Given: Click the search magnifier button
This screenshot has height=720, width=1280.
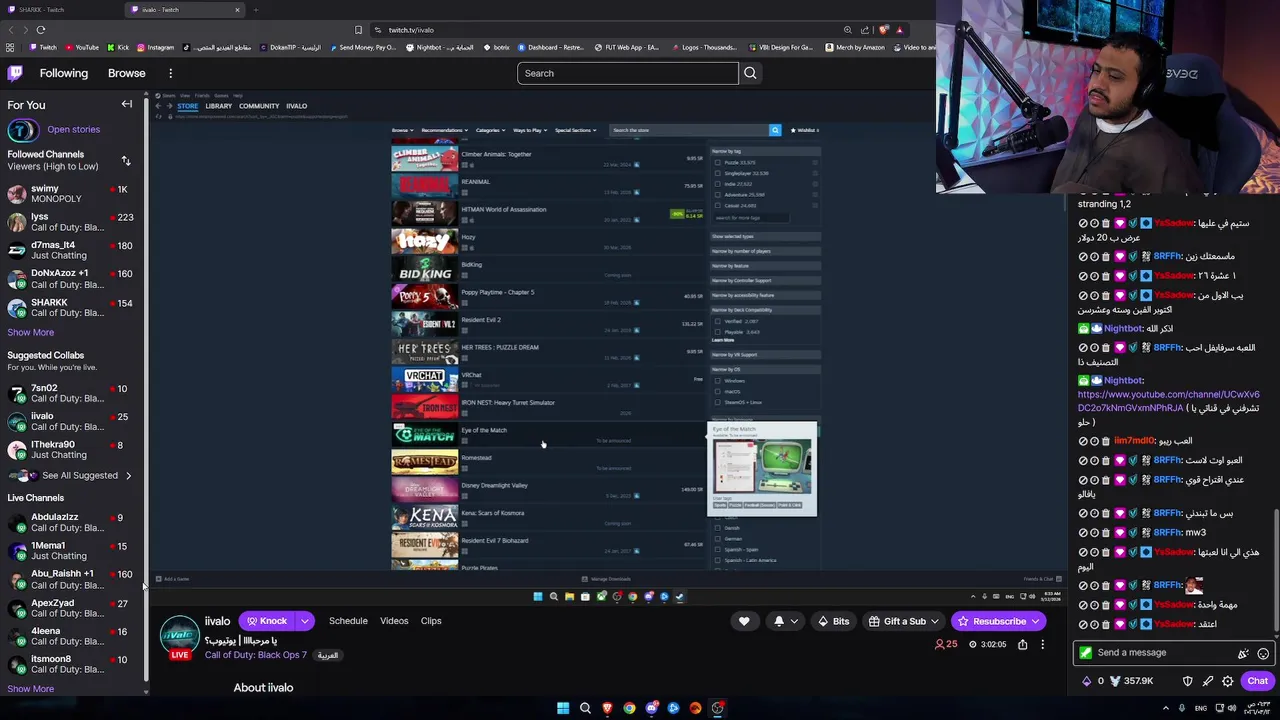Looking at the screenshot, I should 750,73.
